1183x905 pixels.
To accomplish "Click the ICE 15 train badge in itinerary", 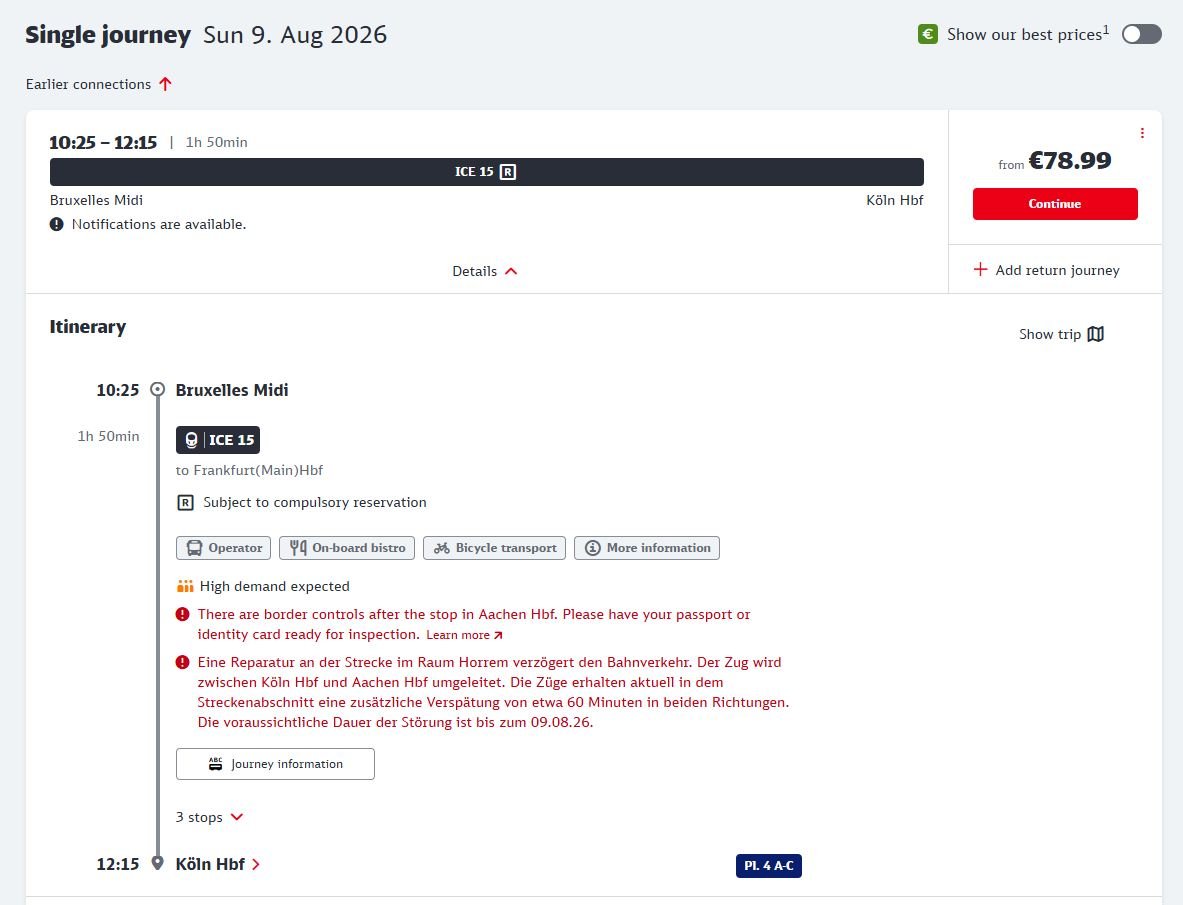I will coord(218,440).
